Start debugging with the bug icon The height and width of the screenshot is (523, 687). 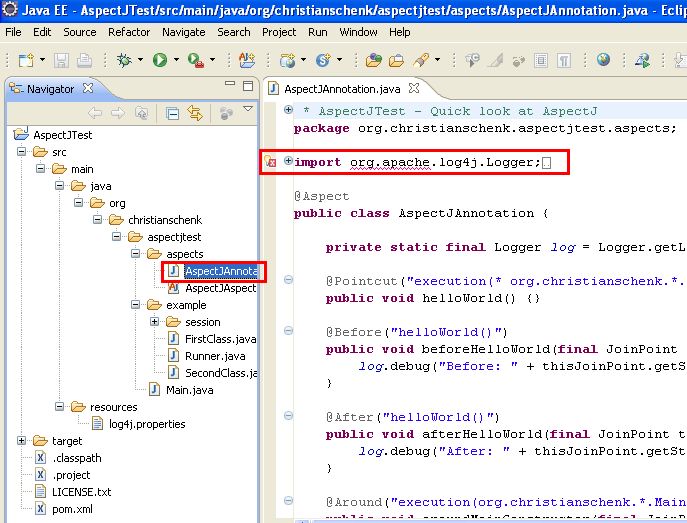click(124, 60)
